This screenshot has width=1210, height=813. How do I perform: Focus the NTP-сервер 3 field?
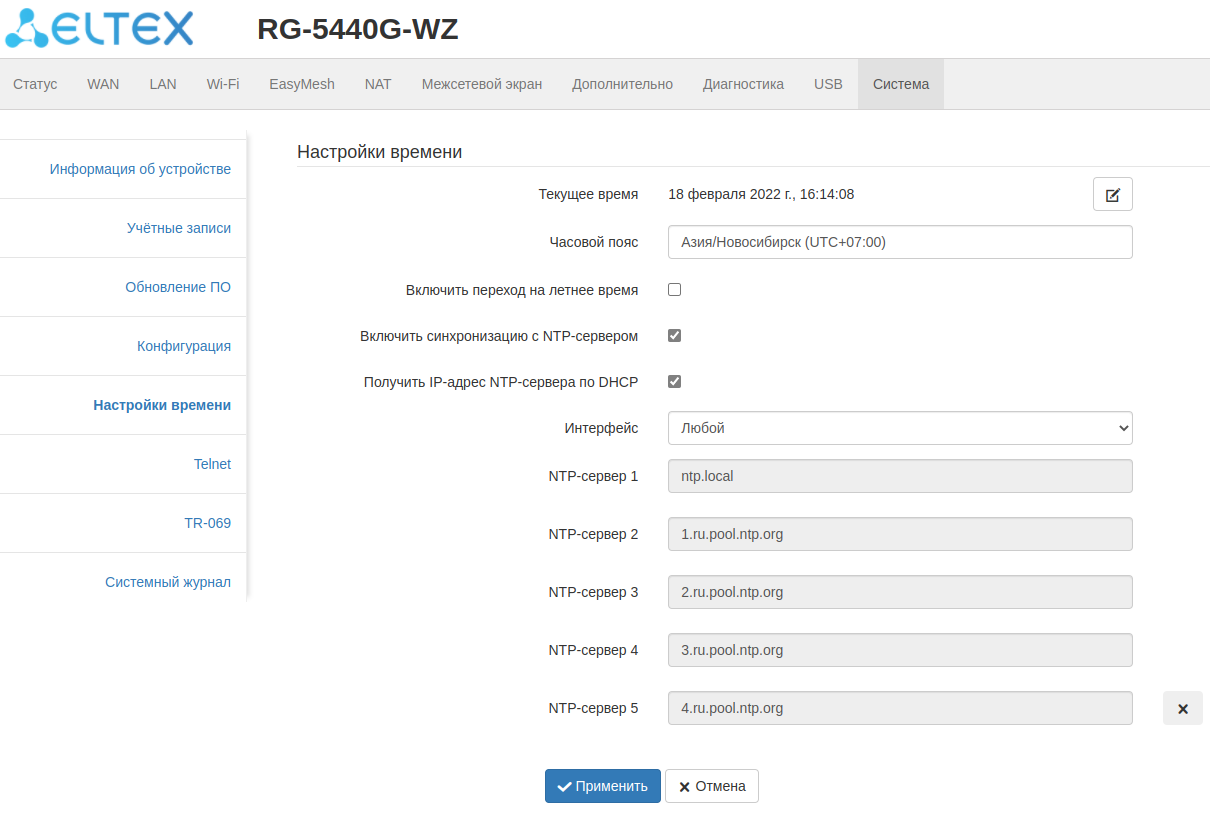[899, 592]
